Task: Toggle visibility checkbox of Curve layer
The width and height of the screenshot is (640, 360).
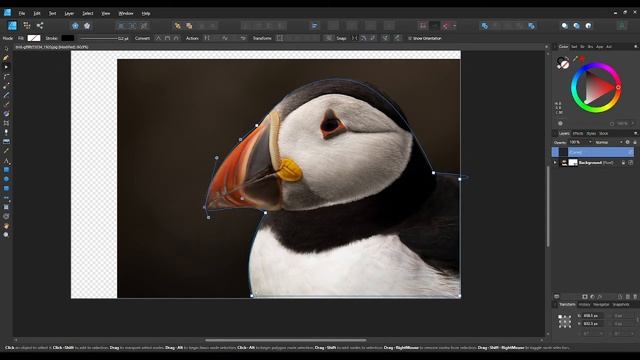Action: [631, 152]
